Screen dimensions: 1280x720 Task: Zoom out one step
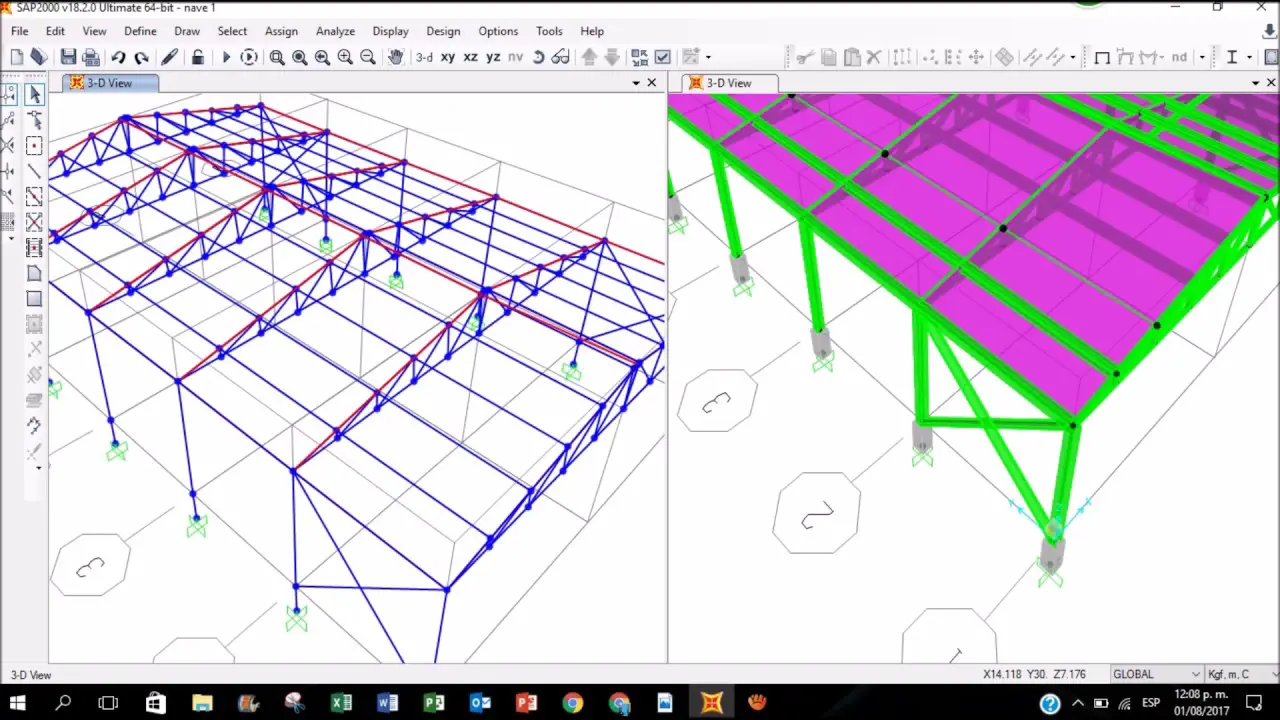[368, 57]
